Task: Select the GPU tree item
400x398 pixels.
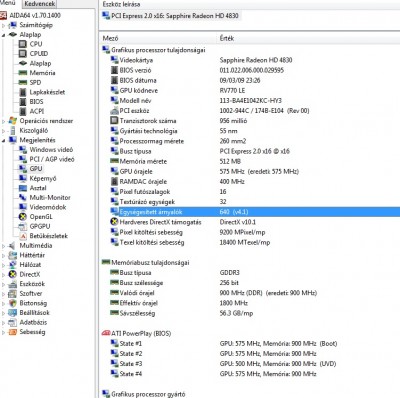Action: (x=36, y=169)
